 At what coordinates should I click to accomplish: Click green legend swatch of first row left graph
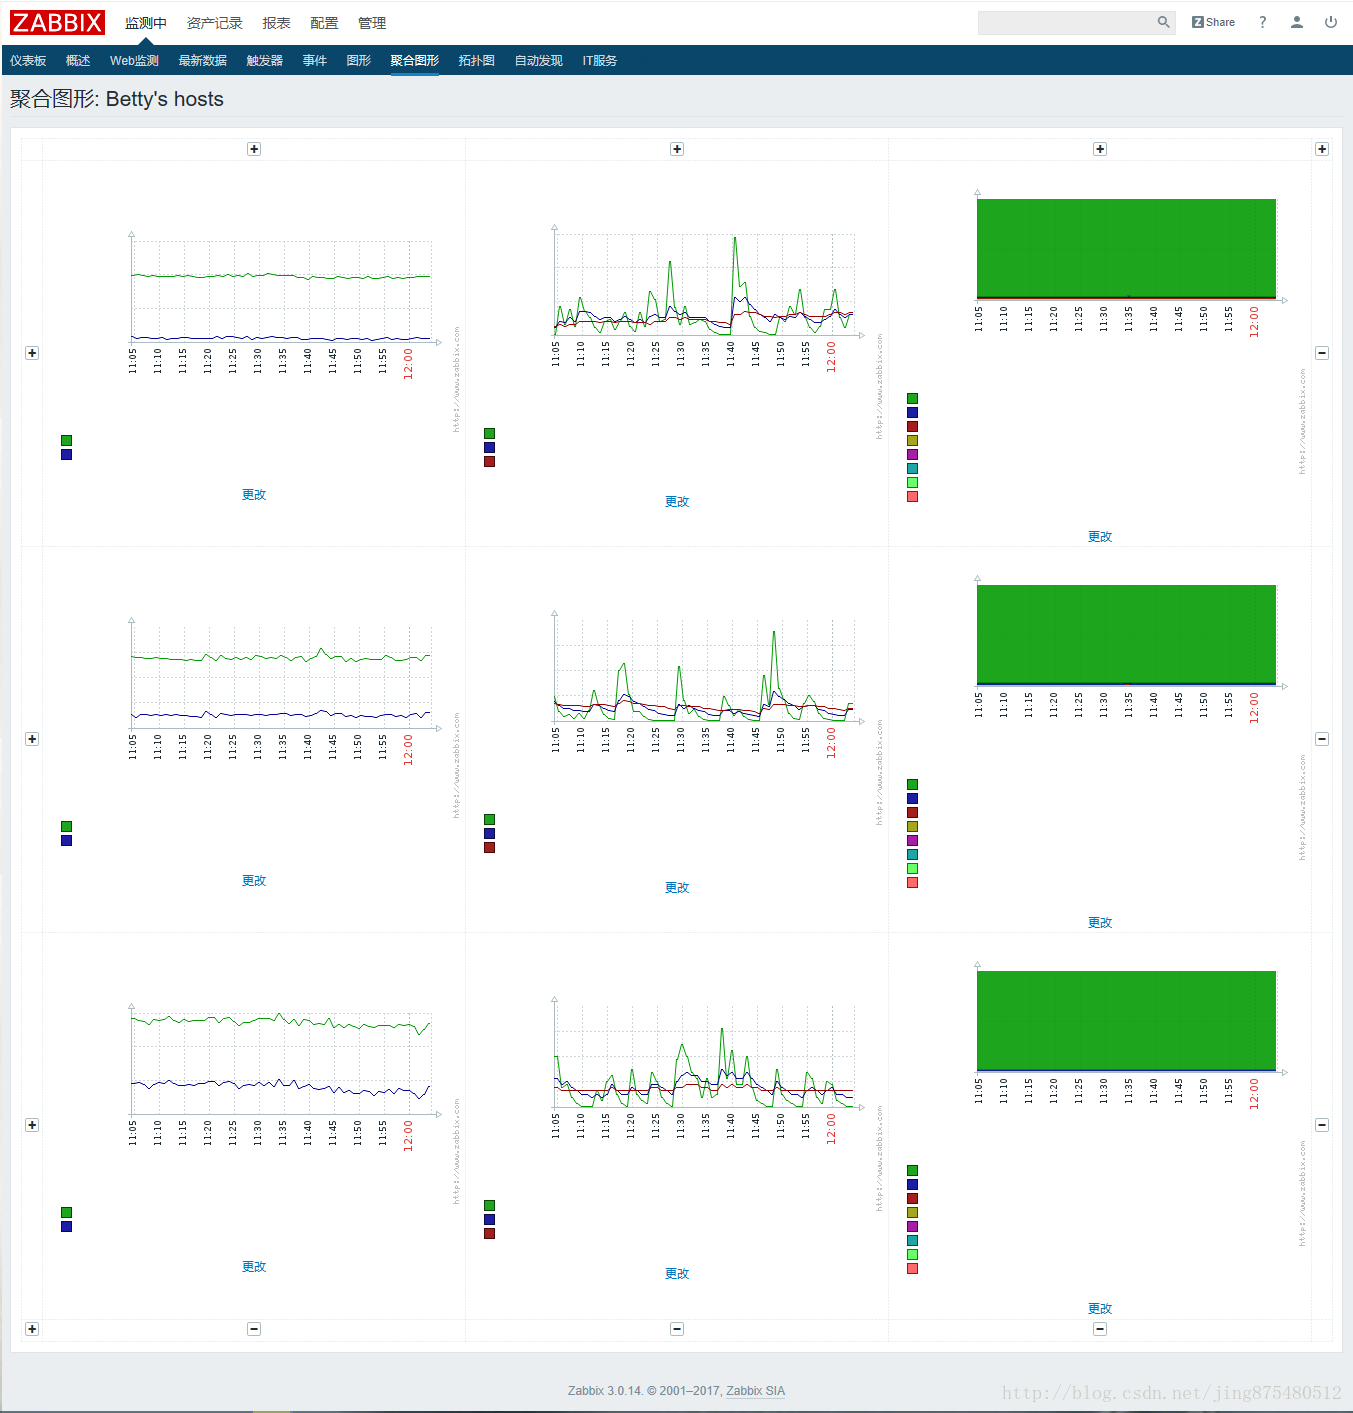click(x=66, y=441)
